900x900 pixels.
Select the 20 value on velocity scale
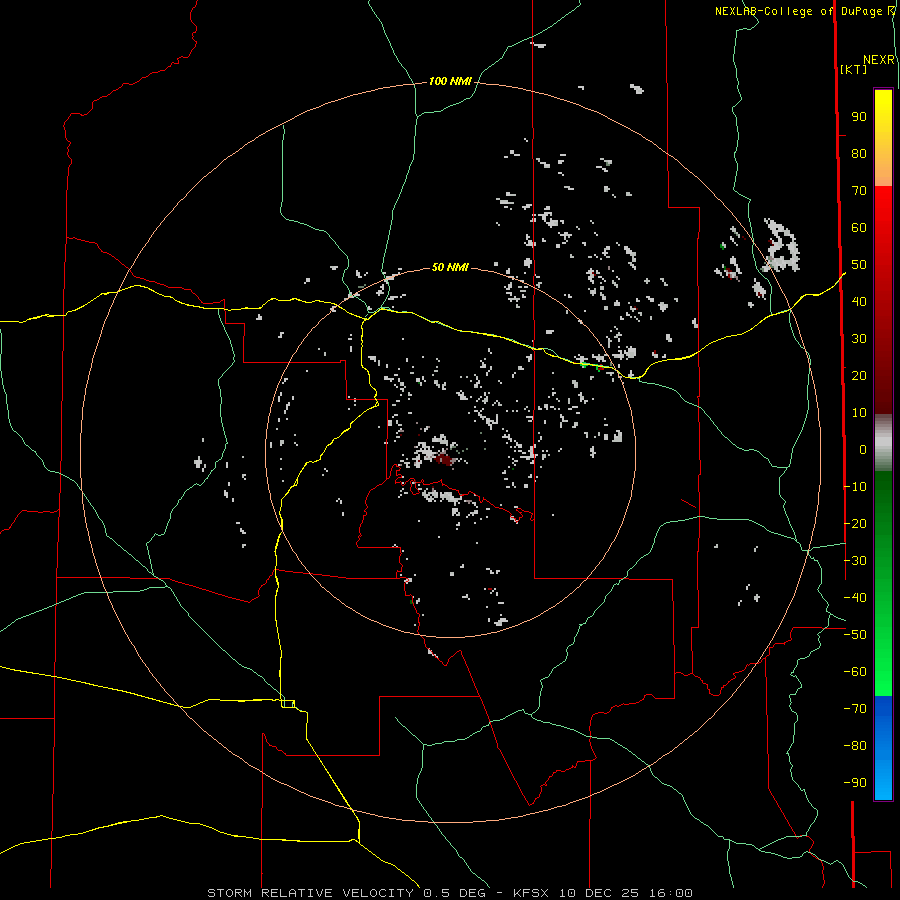(x=859, y=375)
